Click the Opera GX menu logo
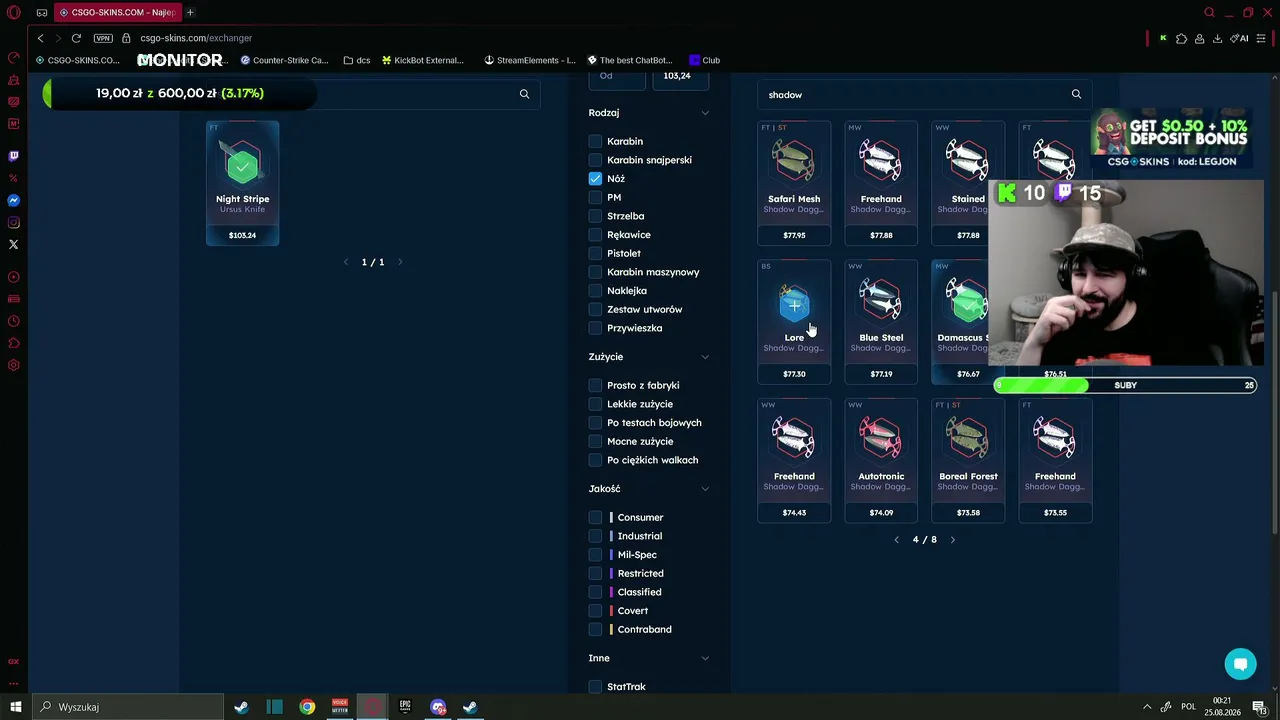The width and height of the screenshot is (1280, 720). click(x=14, y=13)
